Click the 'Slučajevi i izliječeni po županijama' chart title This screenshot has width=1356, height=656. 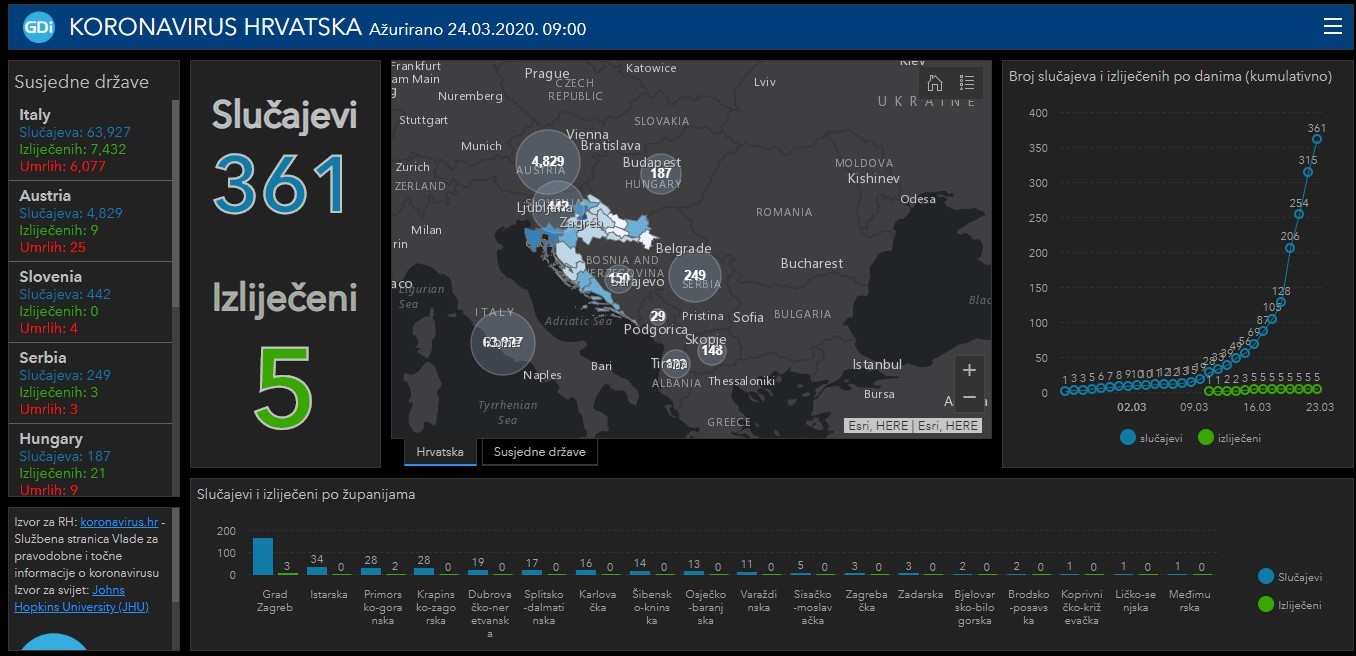point(306,494)
